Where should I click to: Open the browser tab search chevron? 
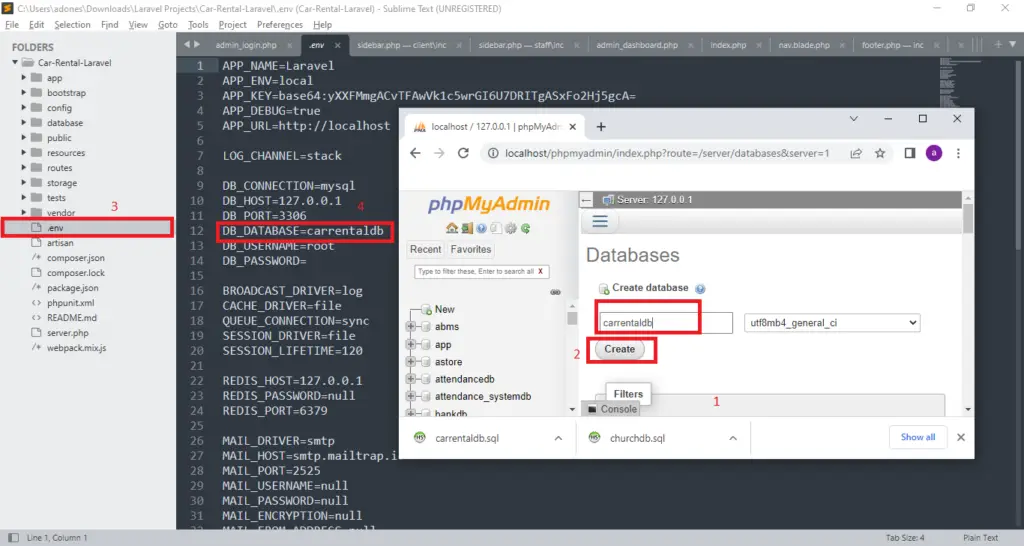click(x=854, y=119)
